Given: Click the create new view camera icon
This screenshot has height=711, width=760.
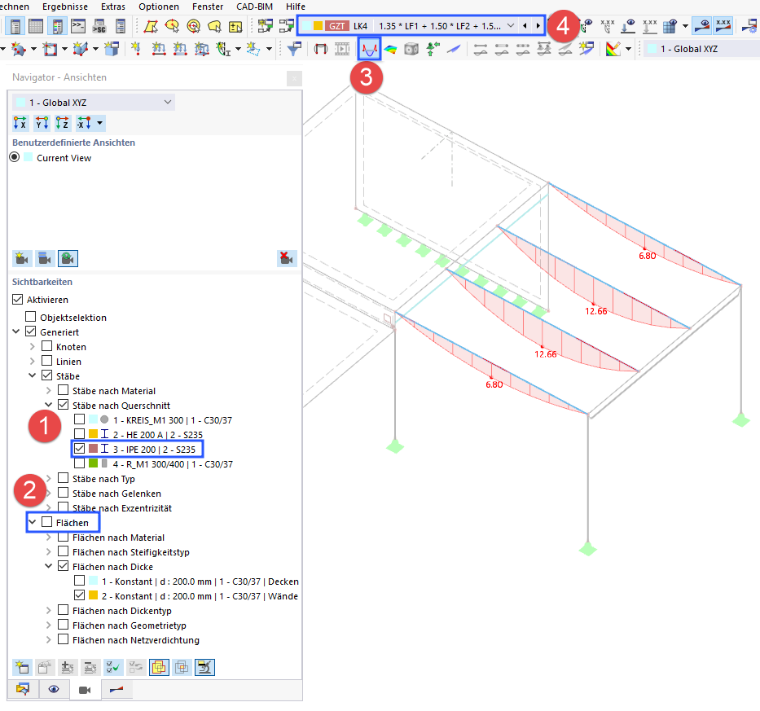Looking at the screenshot, I should click(22, 258).
